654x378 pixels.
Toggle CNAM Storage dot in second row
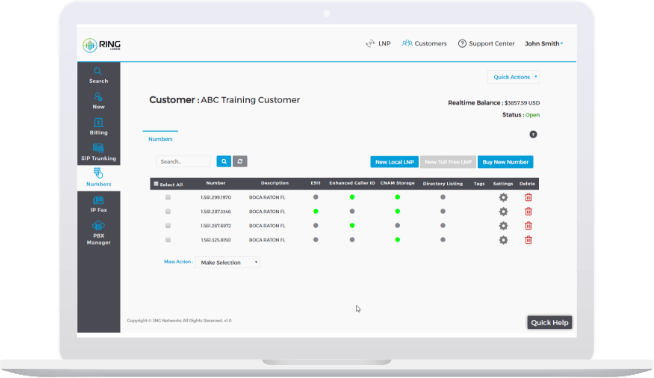tap(397, 212)
